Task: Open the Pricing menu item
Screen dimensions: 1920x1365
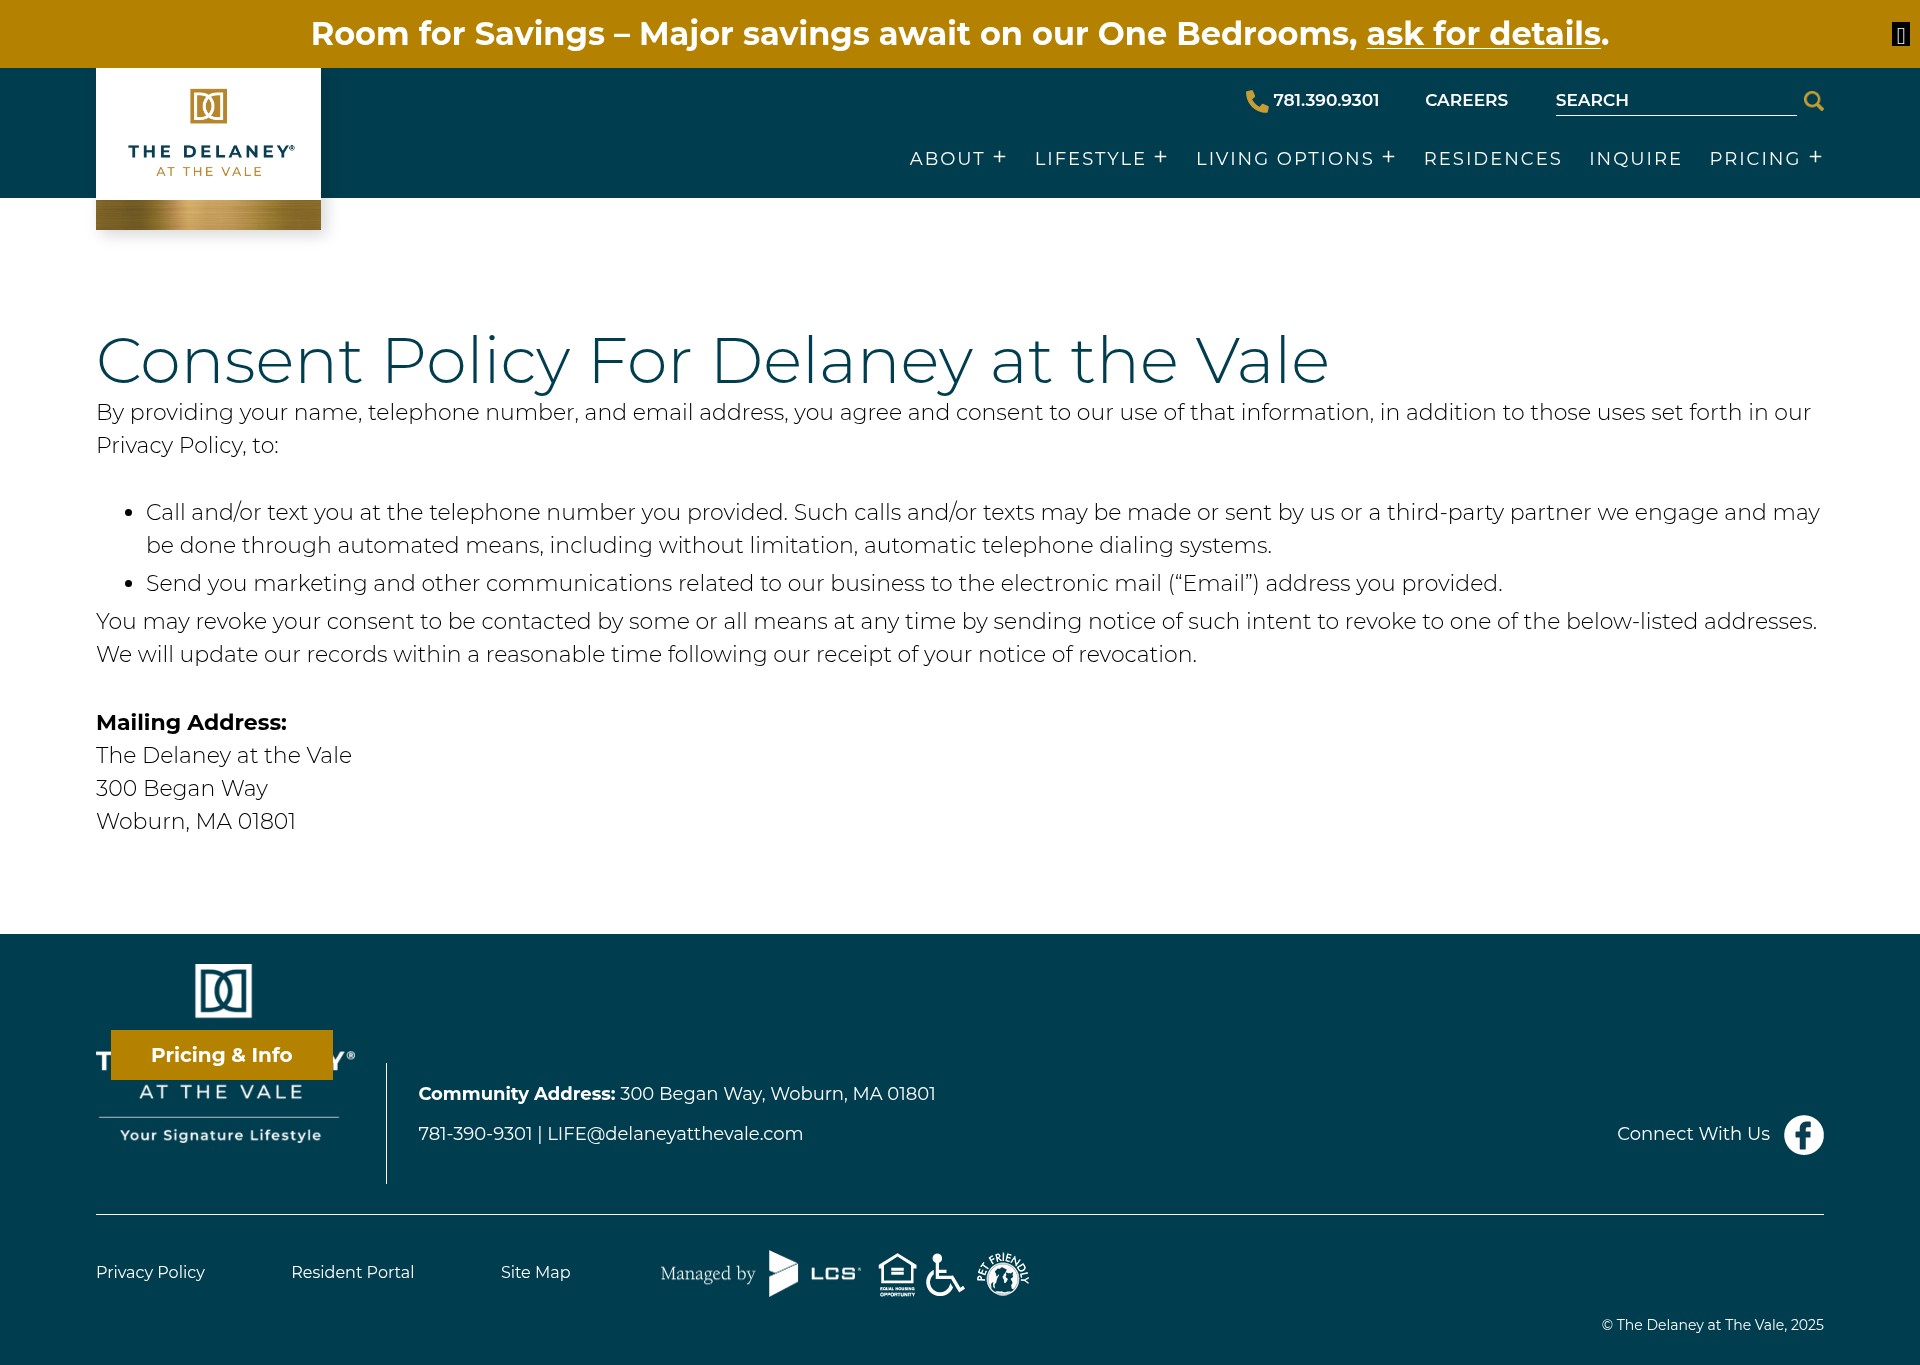Action: [1755, 159]
